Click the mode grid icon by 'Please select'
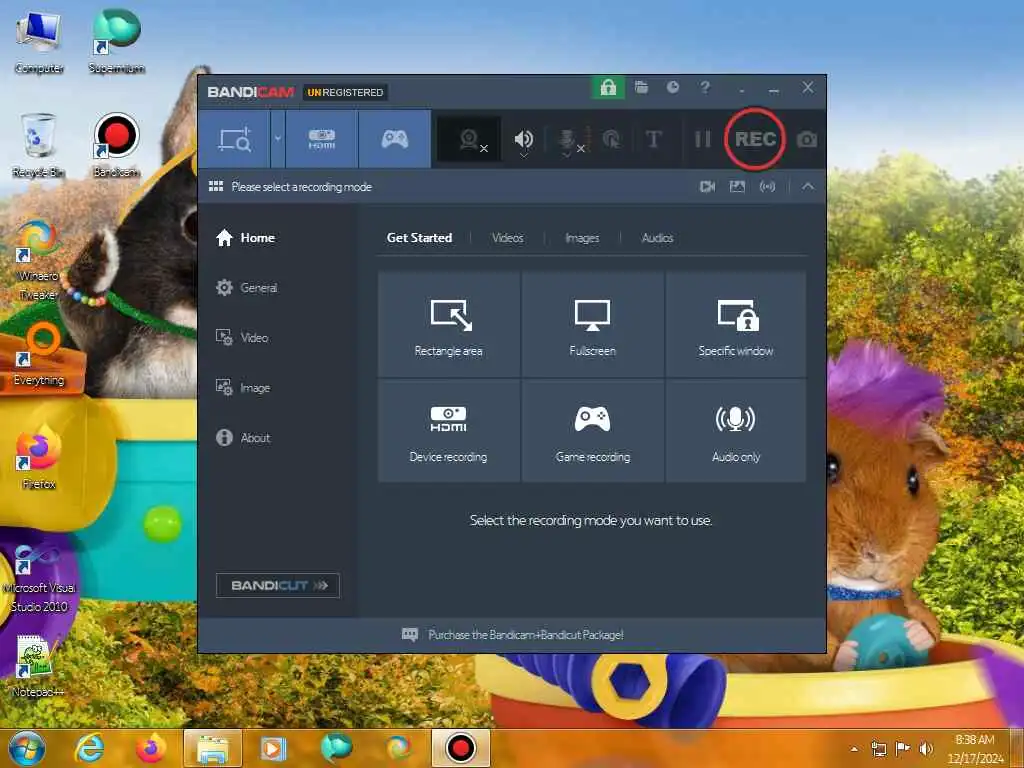1024x768 pixels. pyautogui.click(x=216, y=187)
